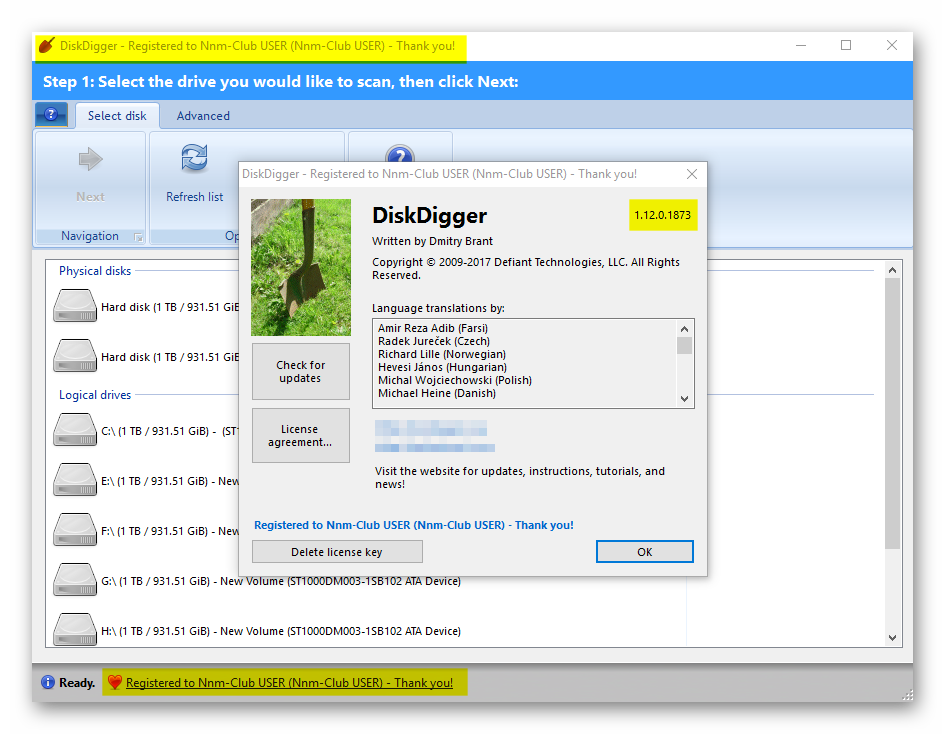
Task: Switch to the Advanced tab
Action: tap(203, 116)
